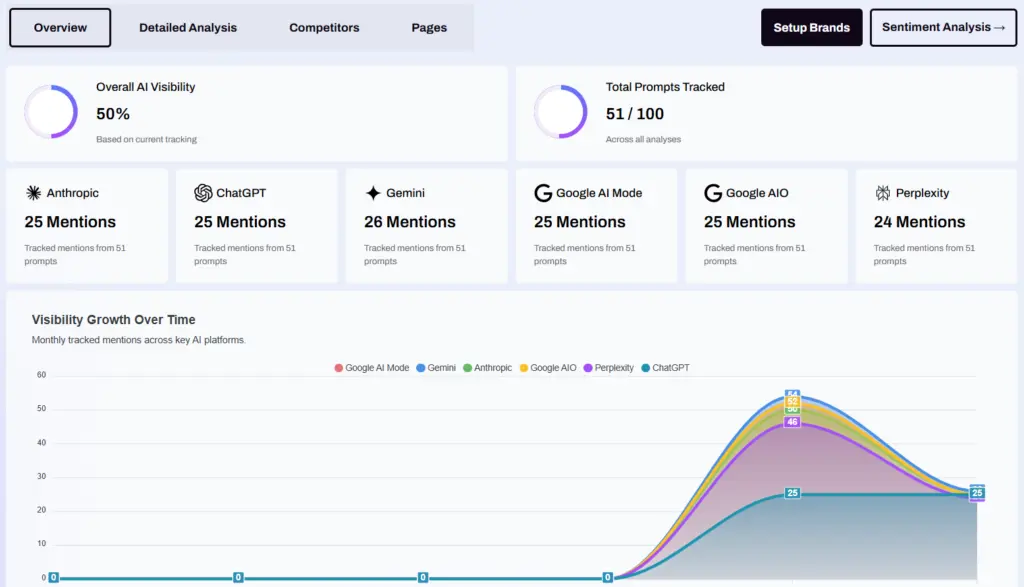Click the green Anthropic legend swatch
This screenshot has width=1024, height=587.
point(468,368)
